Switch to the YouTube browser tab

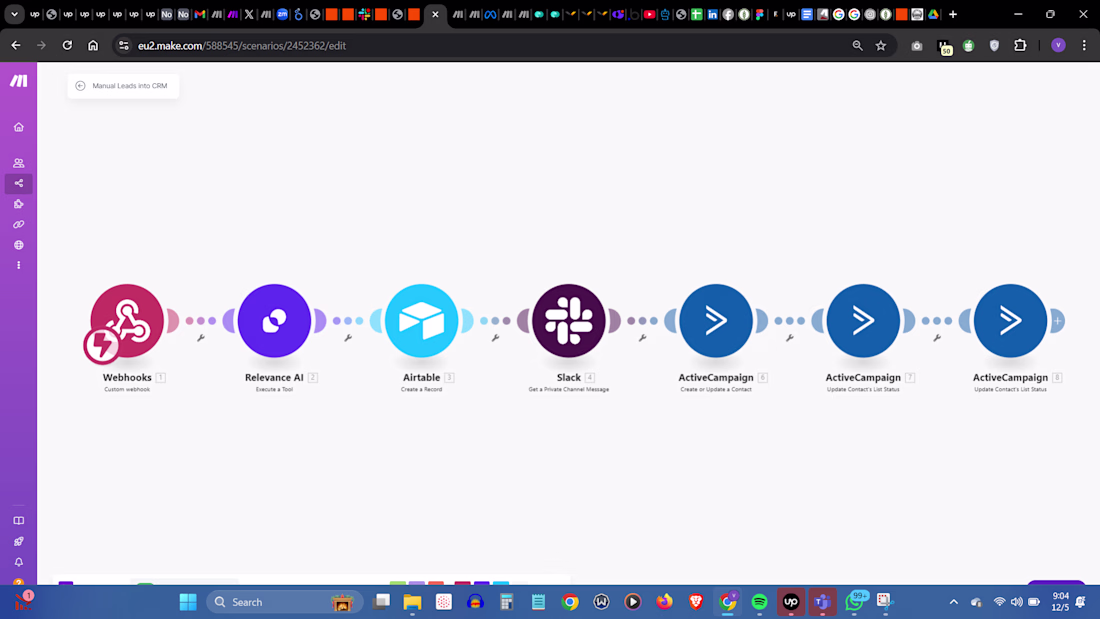pos(650,14)
